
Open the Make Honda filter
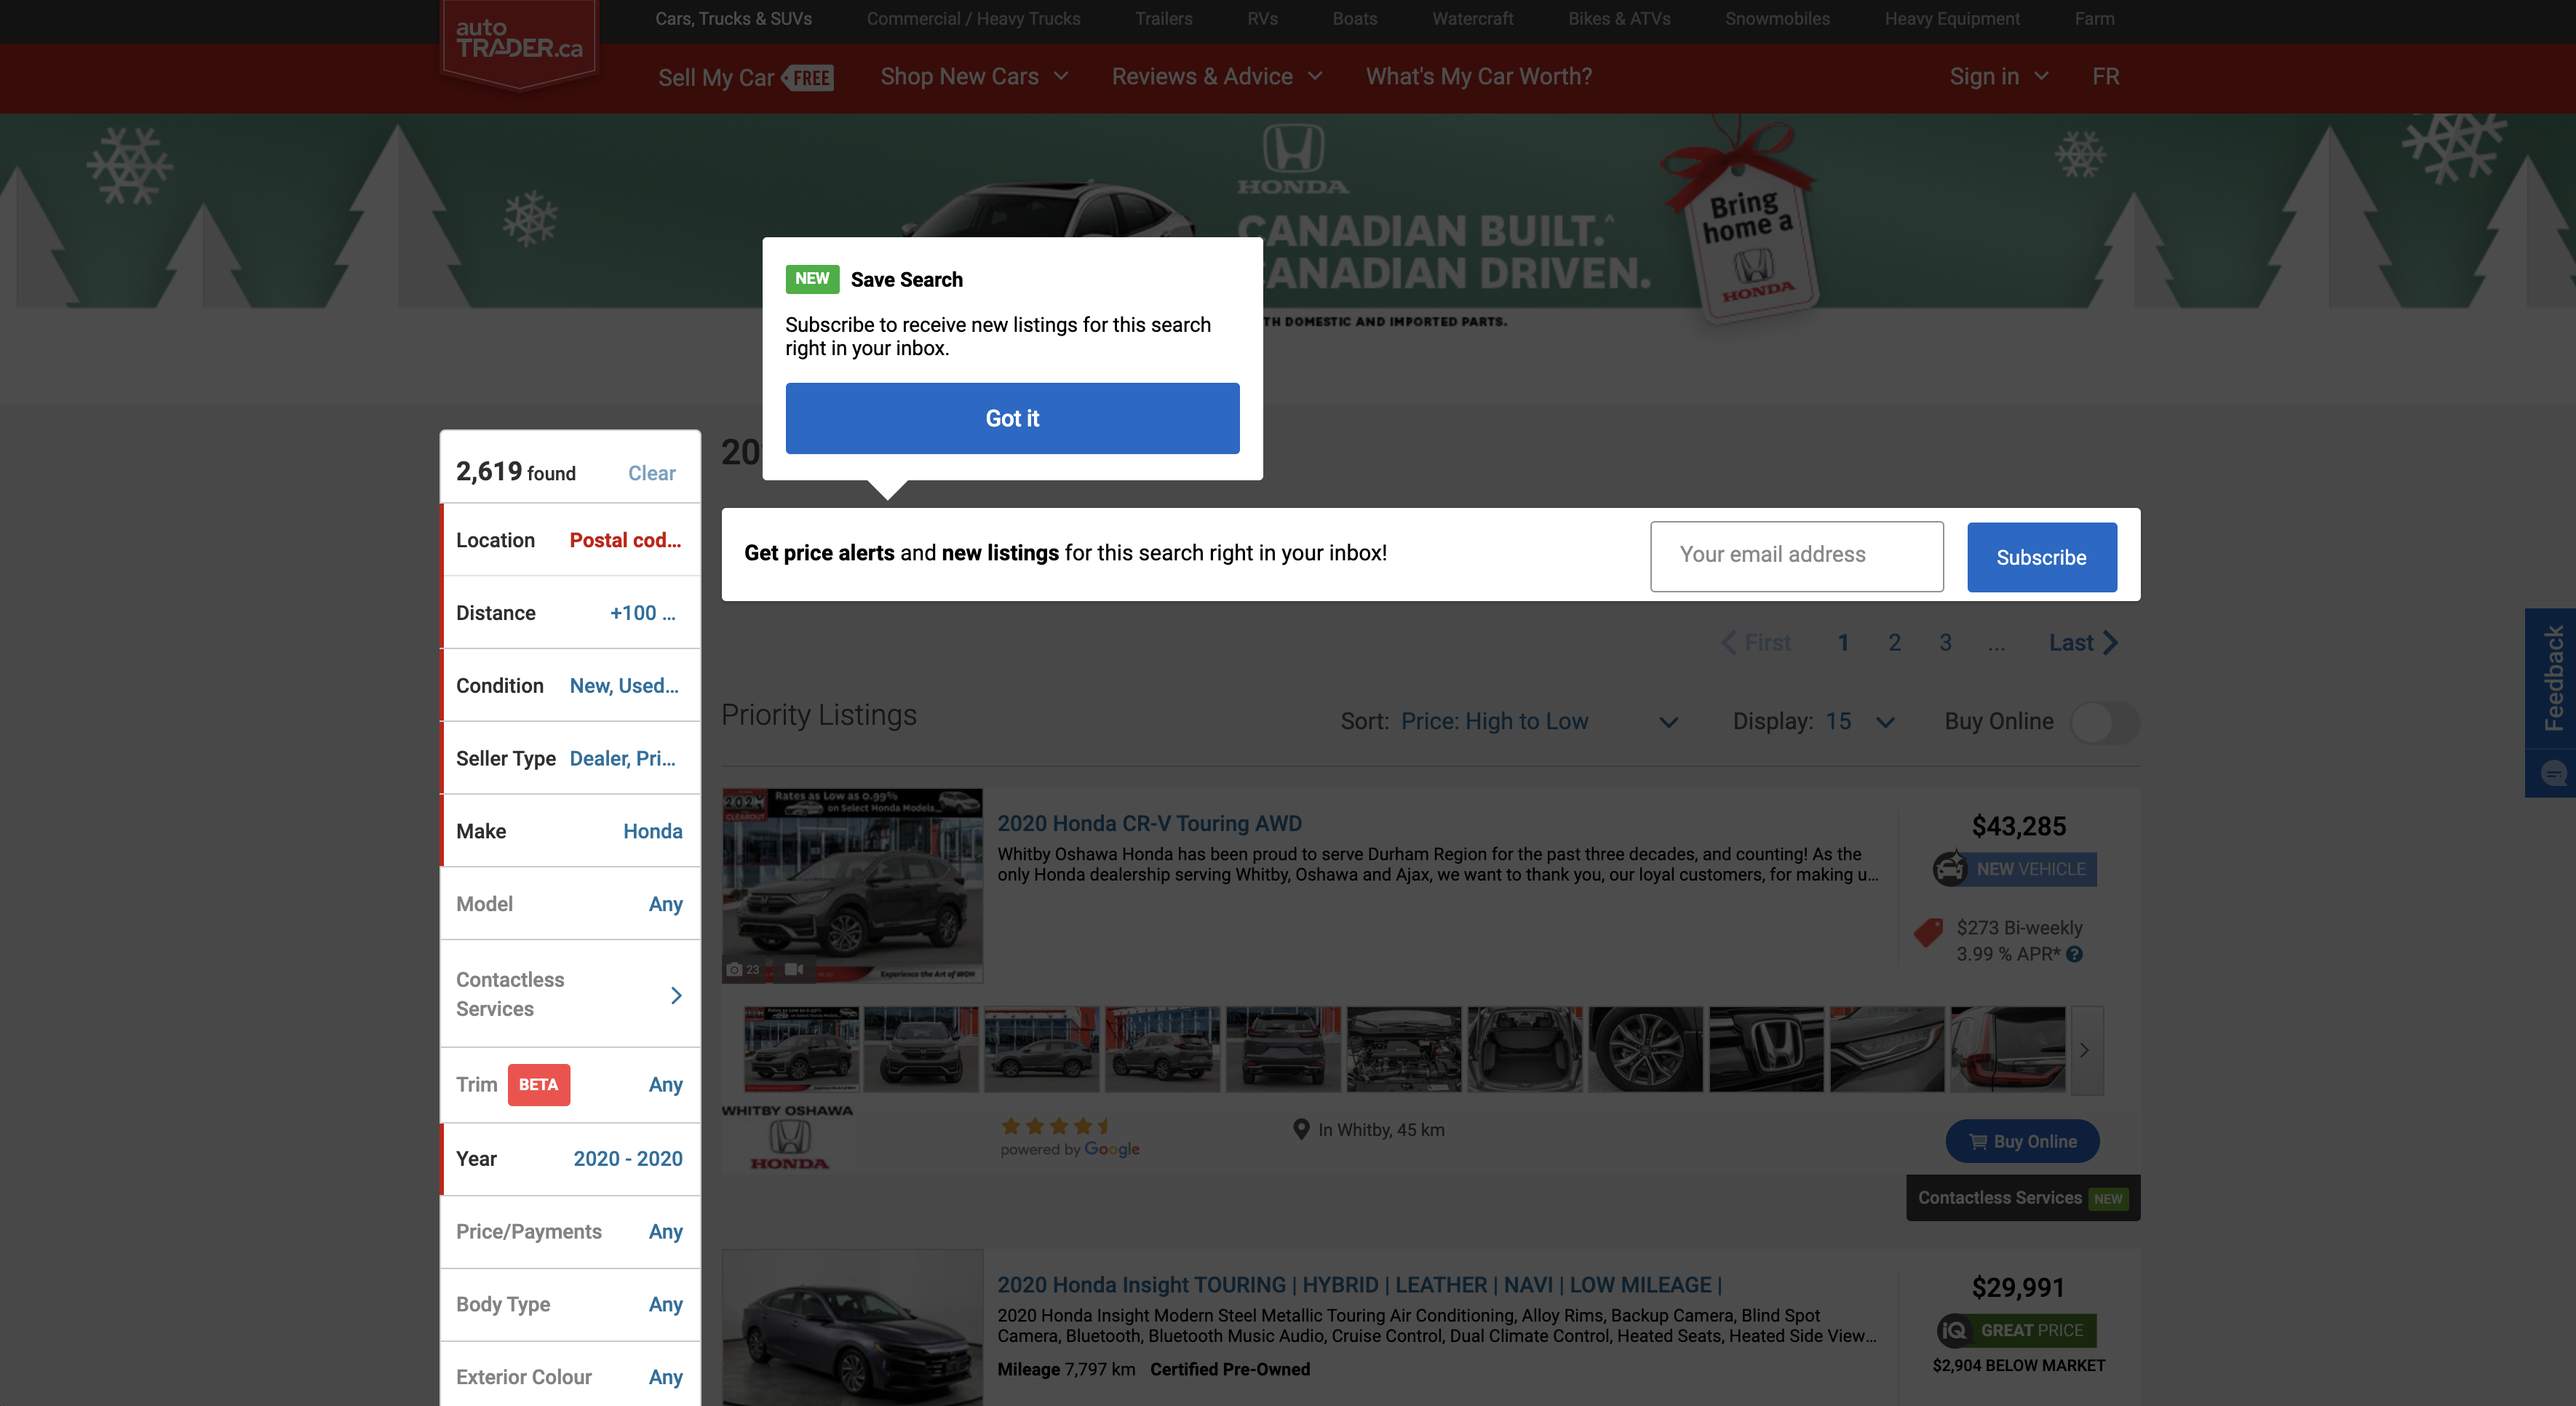pos(570,831)
